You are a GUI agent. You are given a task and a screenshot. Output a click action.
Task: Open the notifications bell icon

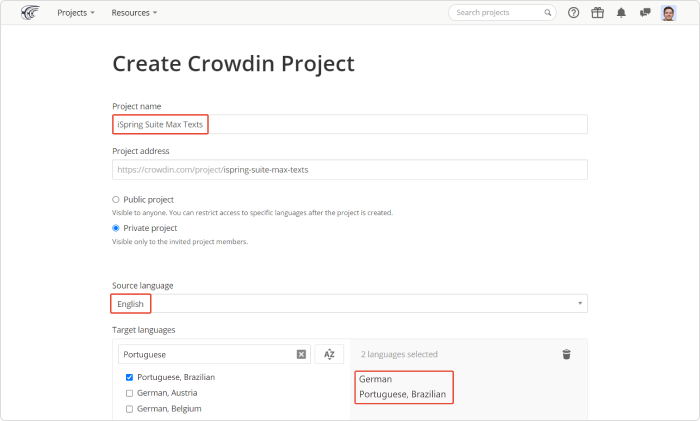point(621,13)
